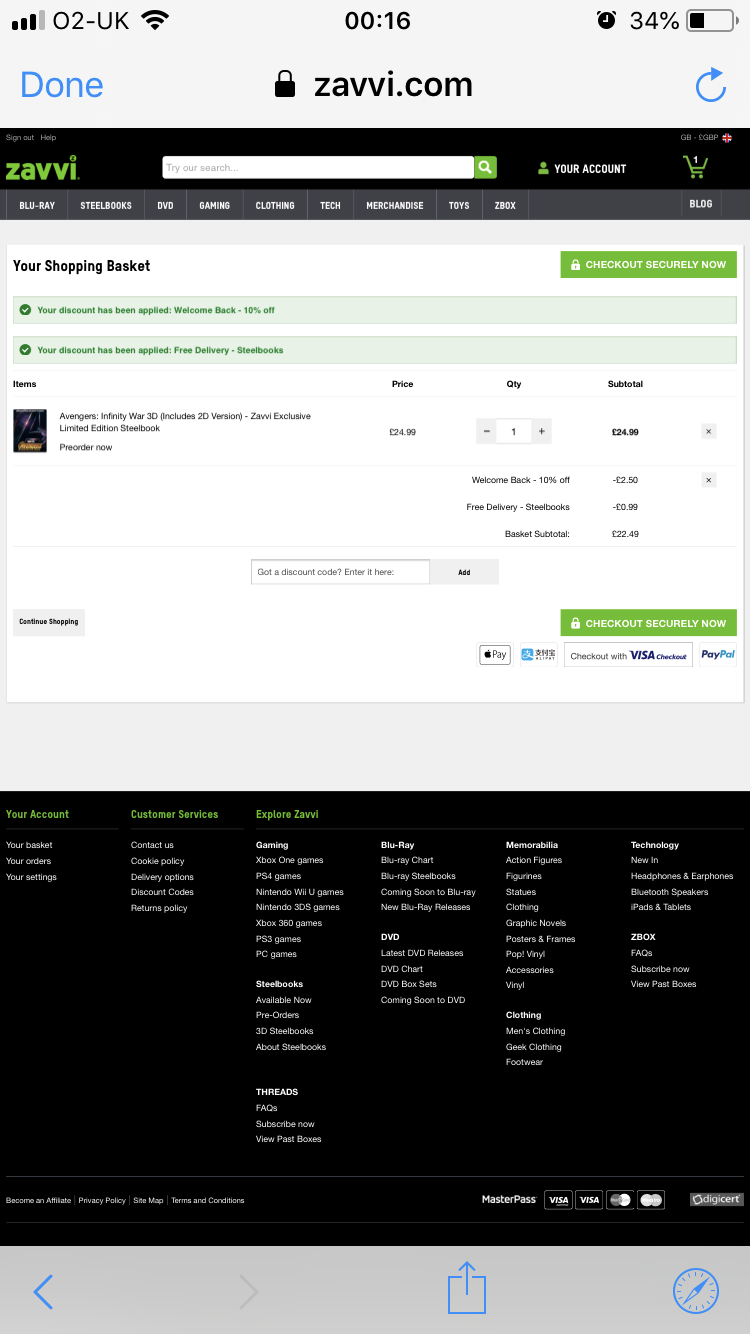Click the top Checkout Securely Now button
The image size is (750, 1334).
click(648, 265)
